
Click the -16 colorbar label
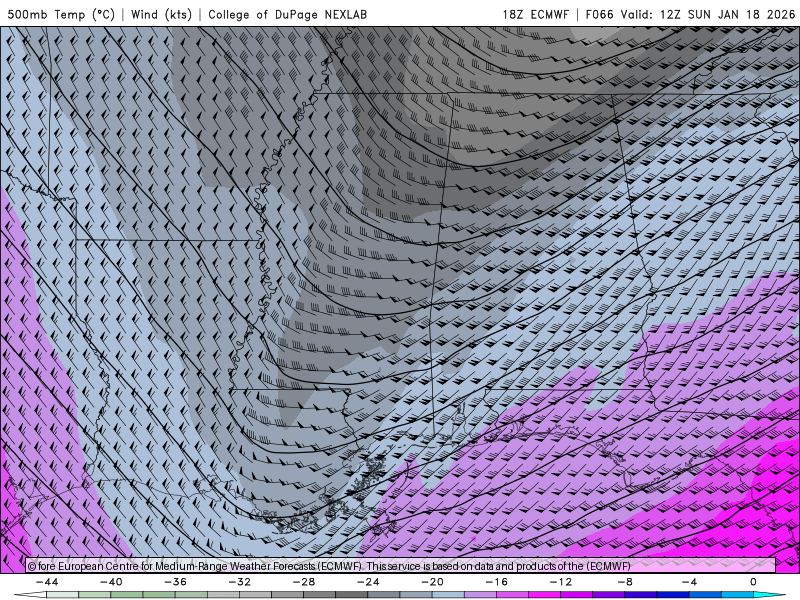(x=497, y=582)
